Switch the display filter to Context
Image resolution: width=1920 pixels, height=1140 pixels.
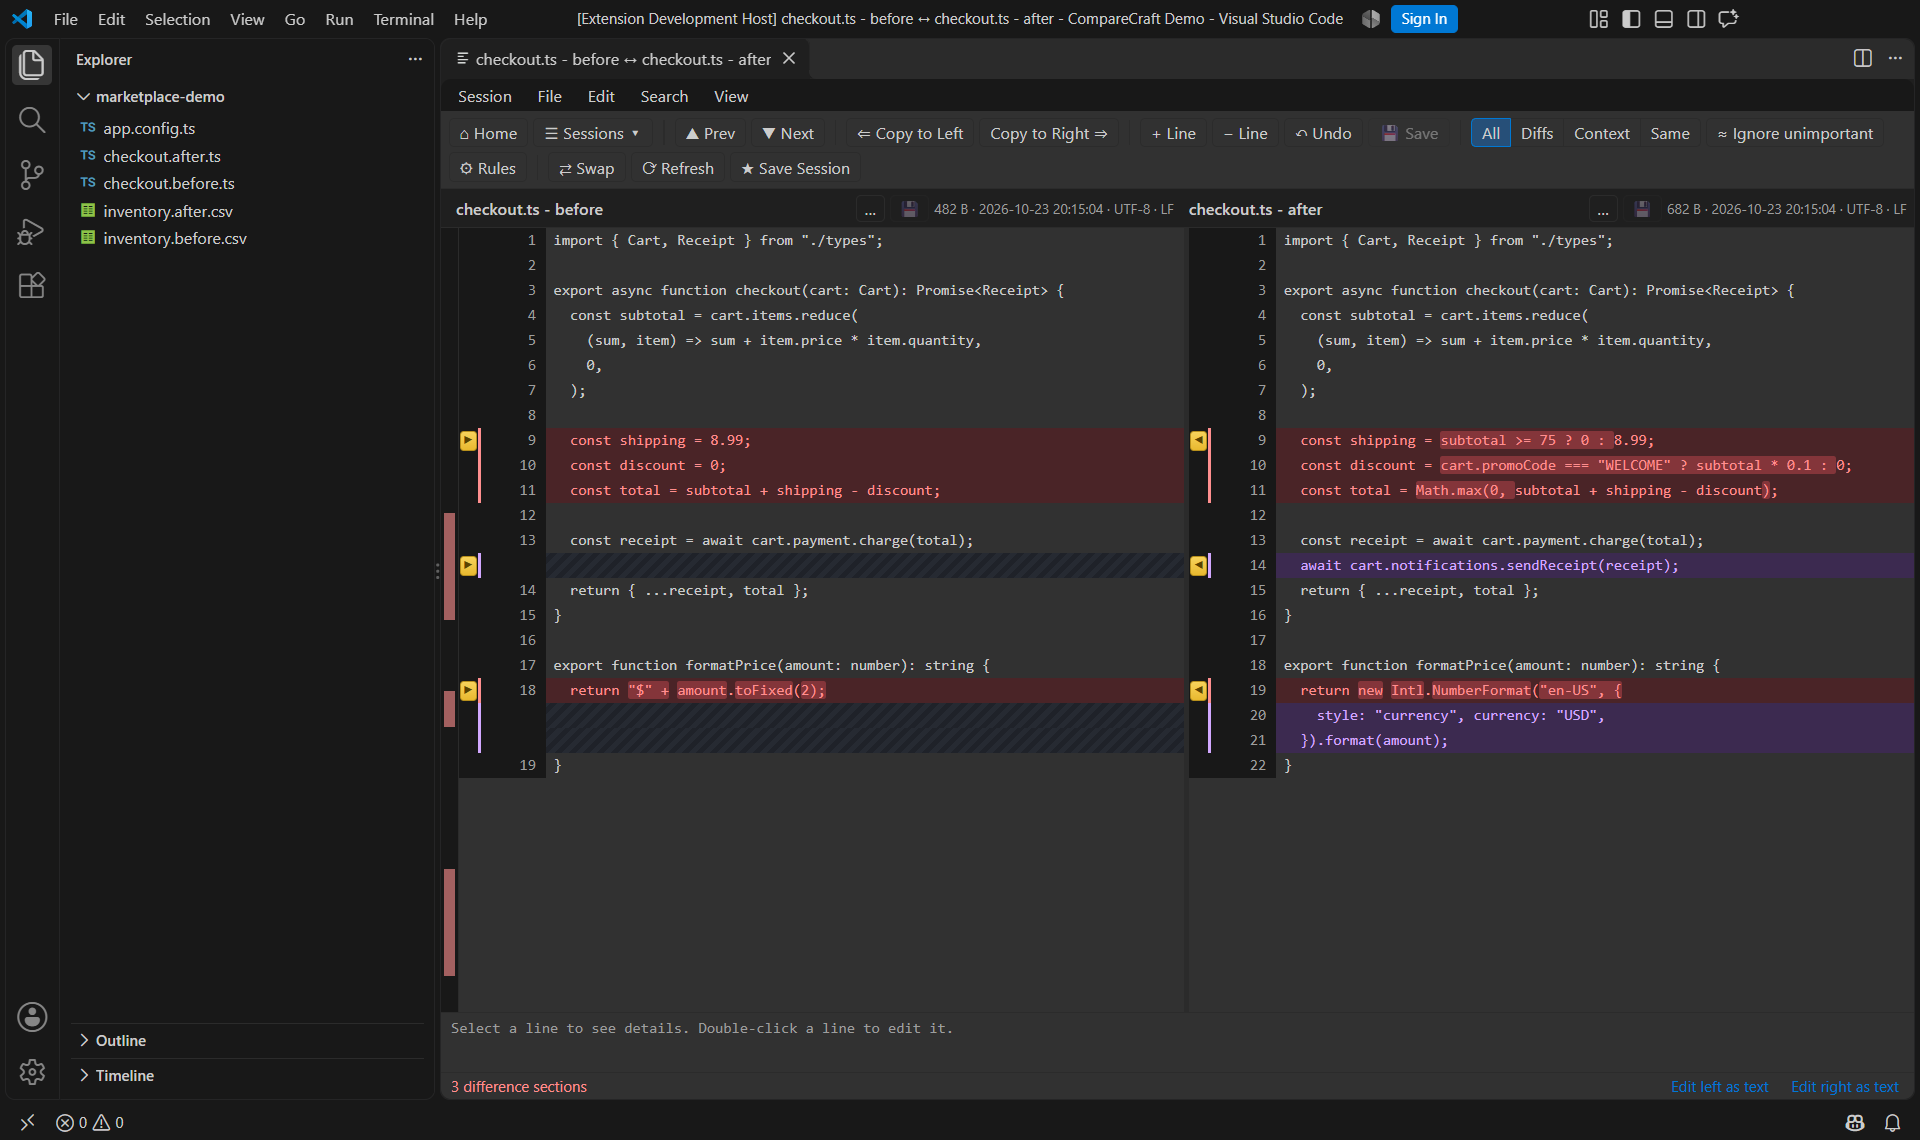pyautogui.click(x=1601, y=133)
